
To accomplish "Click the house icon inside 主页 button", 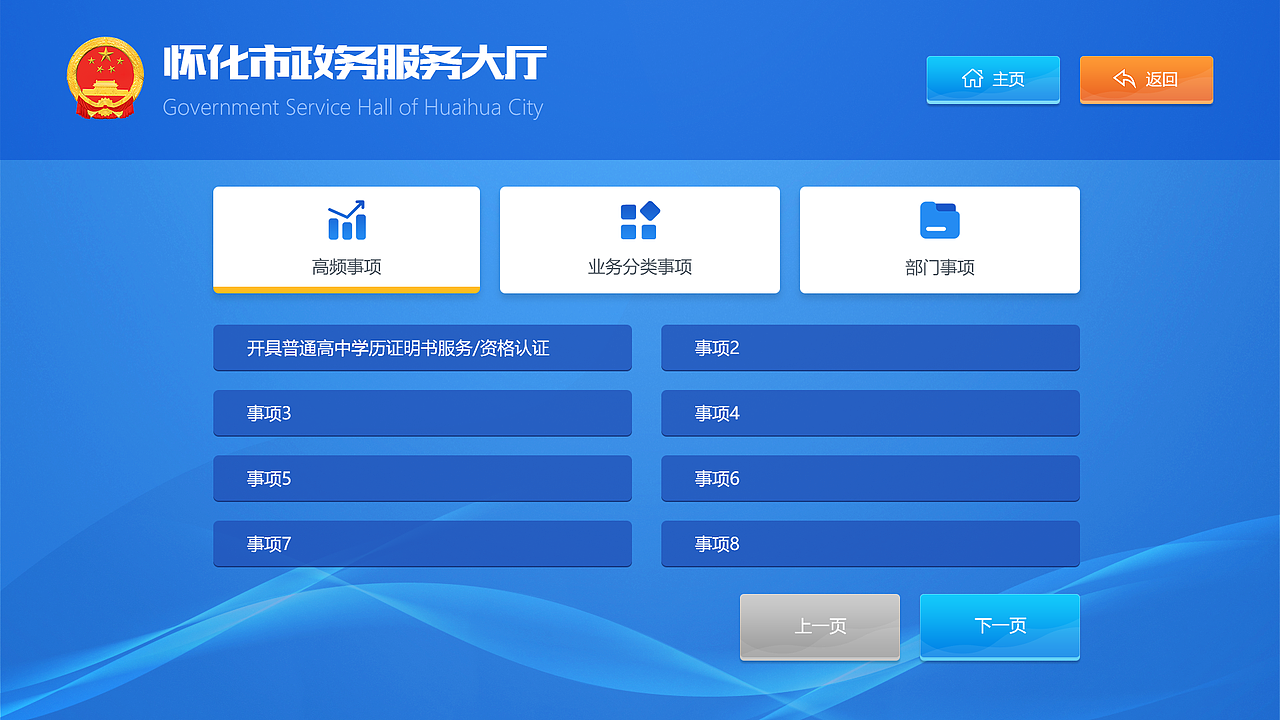I will coord(973,79).
